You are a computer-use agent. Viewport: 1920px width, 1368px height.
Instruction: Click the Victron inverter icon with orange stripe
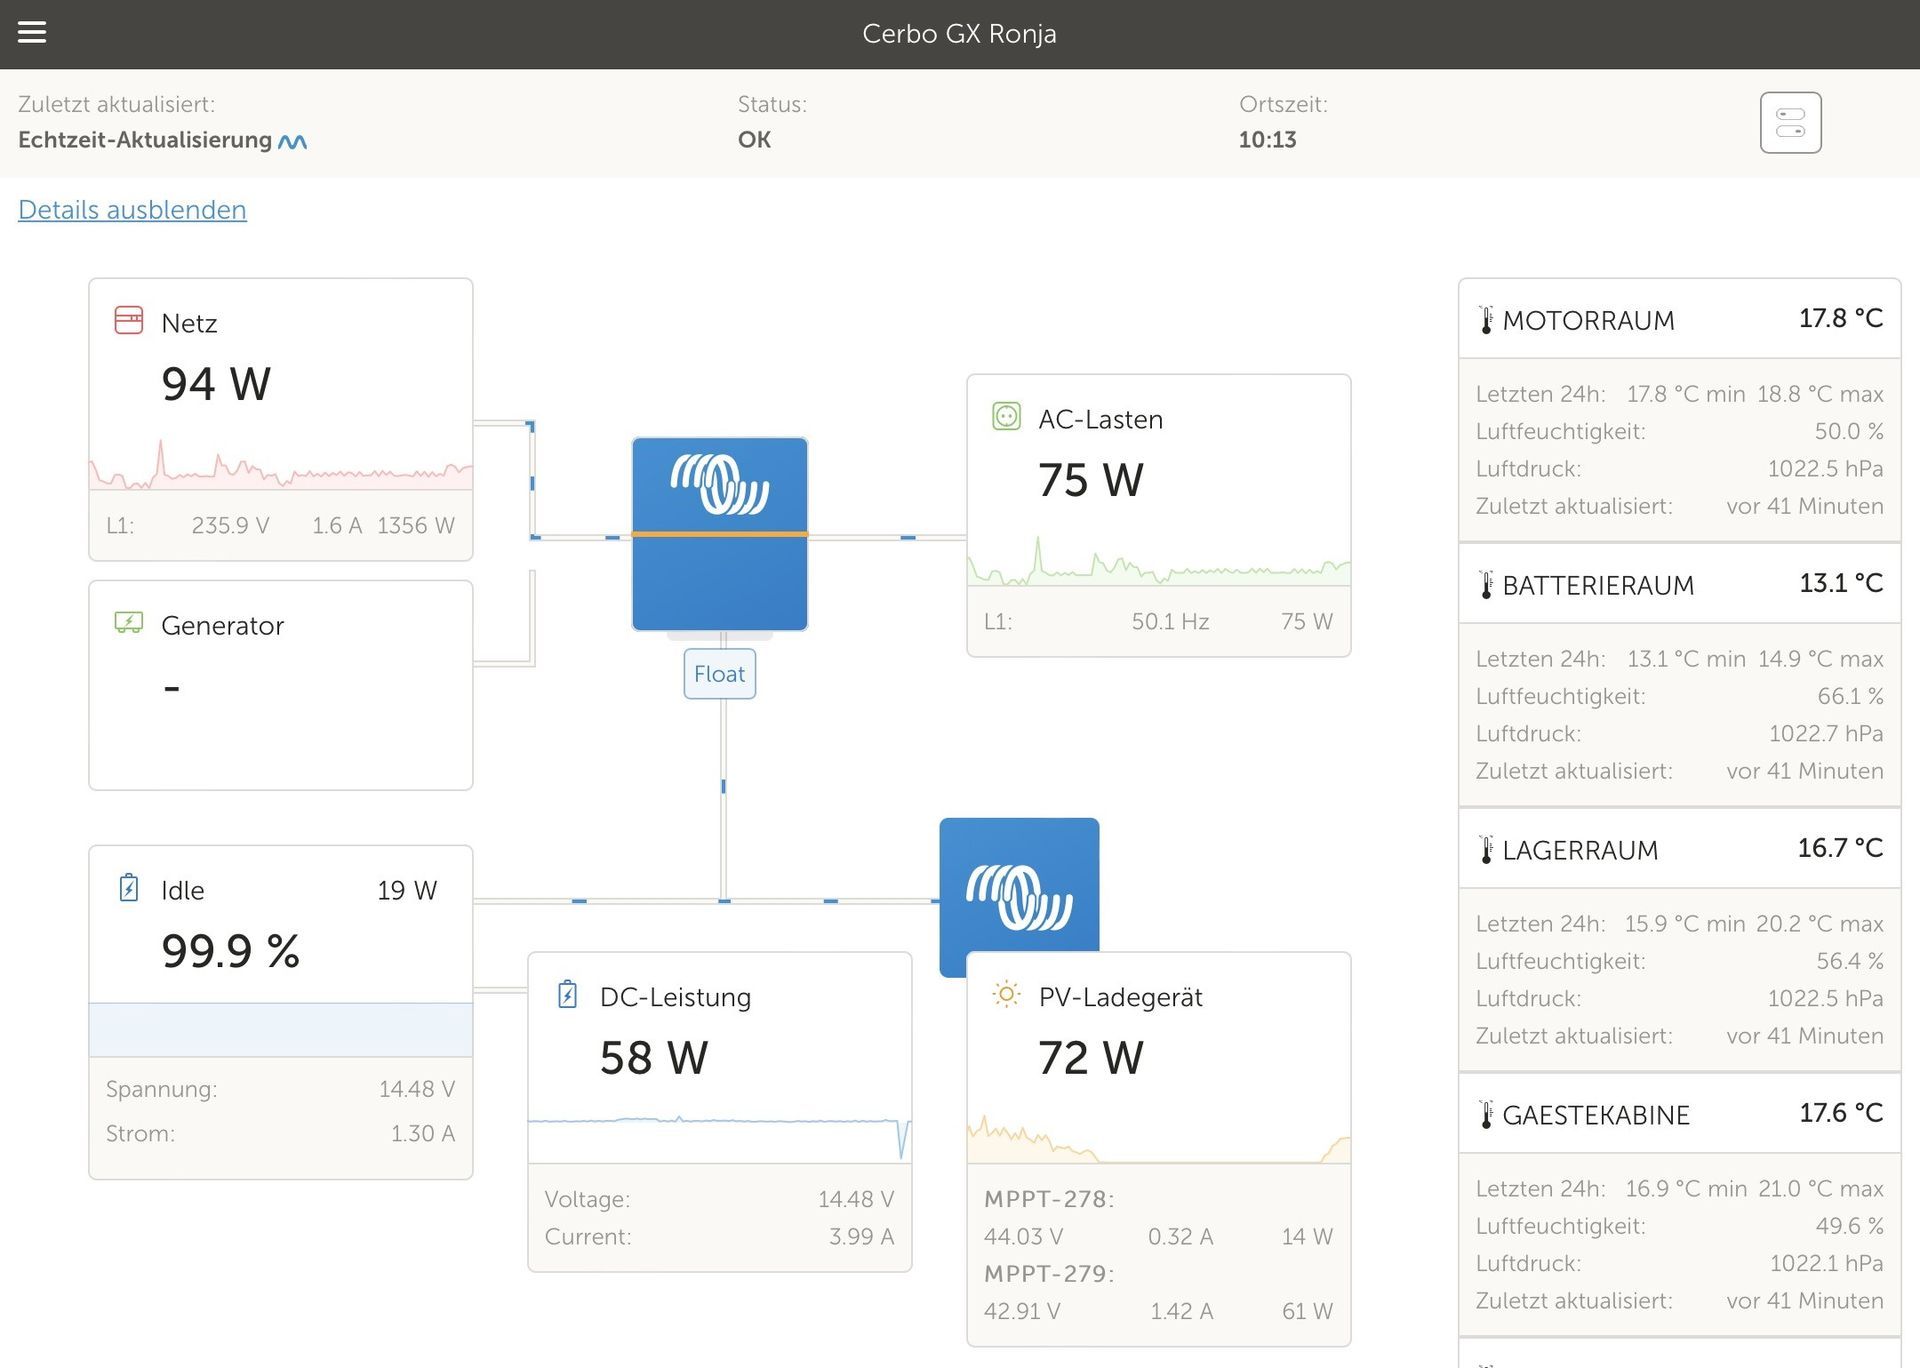(x=720, y=534)
